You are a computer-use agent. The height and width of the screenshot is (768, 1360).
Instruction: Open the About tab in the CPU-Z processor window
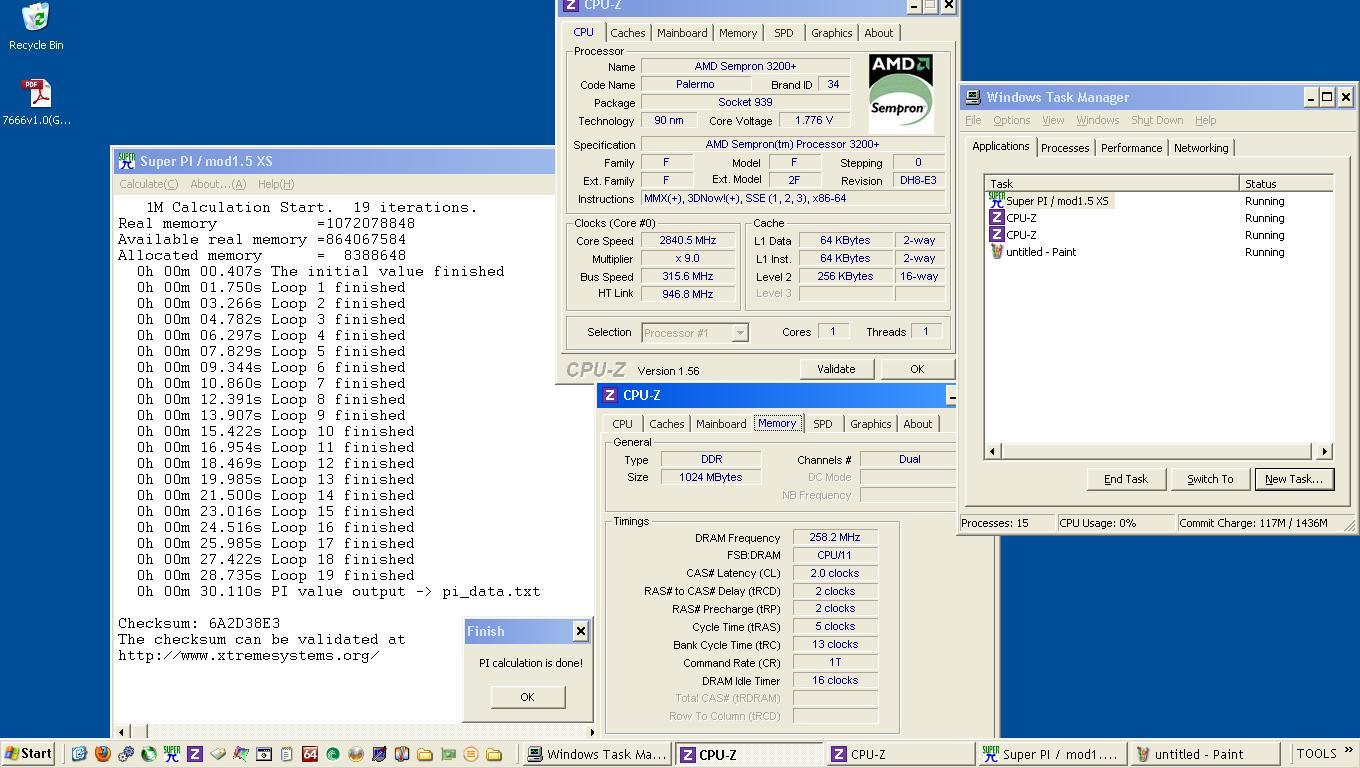click(x=879, y=33)
